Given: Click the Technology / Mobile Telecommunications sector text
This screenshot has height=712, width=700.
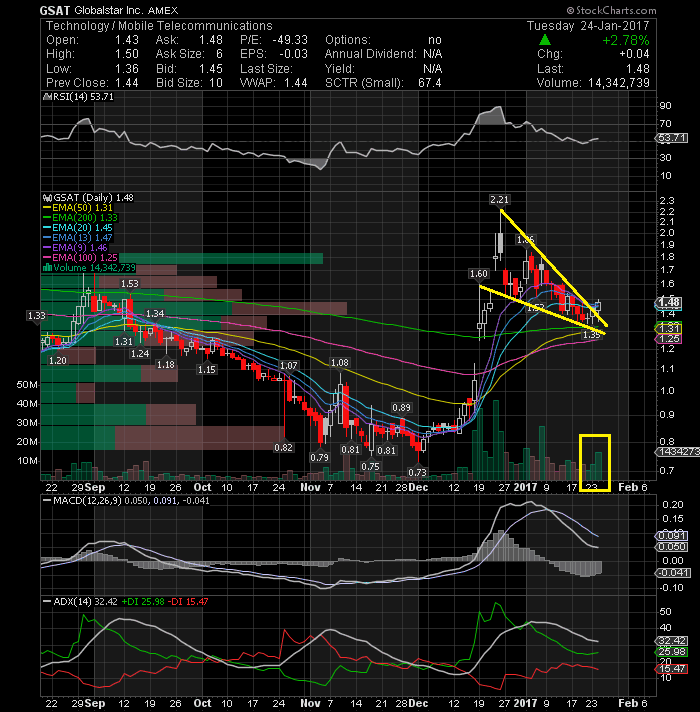Looking at the screenshot, I should [x=159, y=26].
